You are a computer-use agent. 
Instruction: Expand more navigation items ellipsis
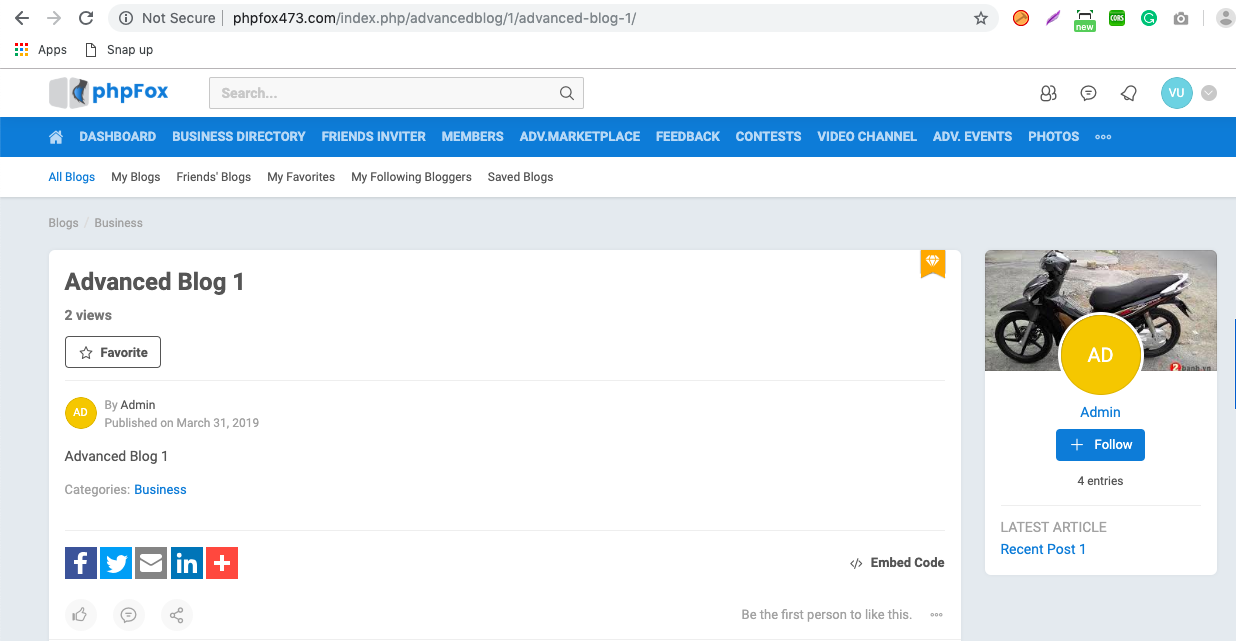click(1103, 137)
